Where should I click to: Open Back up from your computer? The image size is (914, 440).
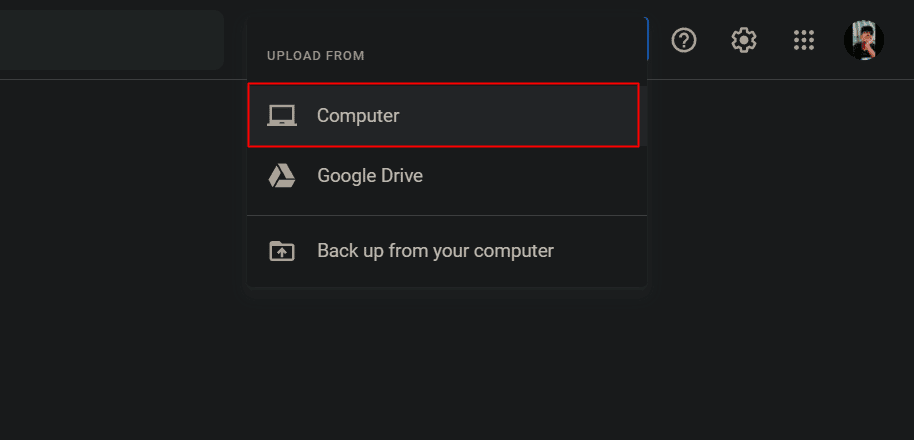tap(447, 251)
